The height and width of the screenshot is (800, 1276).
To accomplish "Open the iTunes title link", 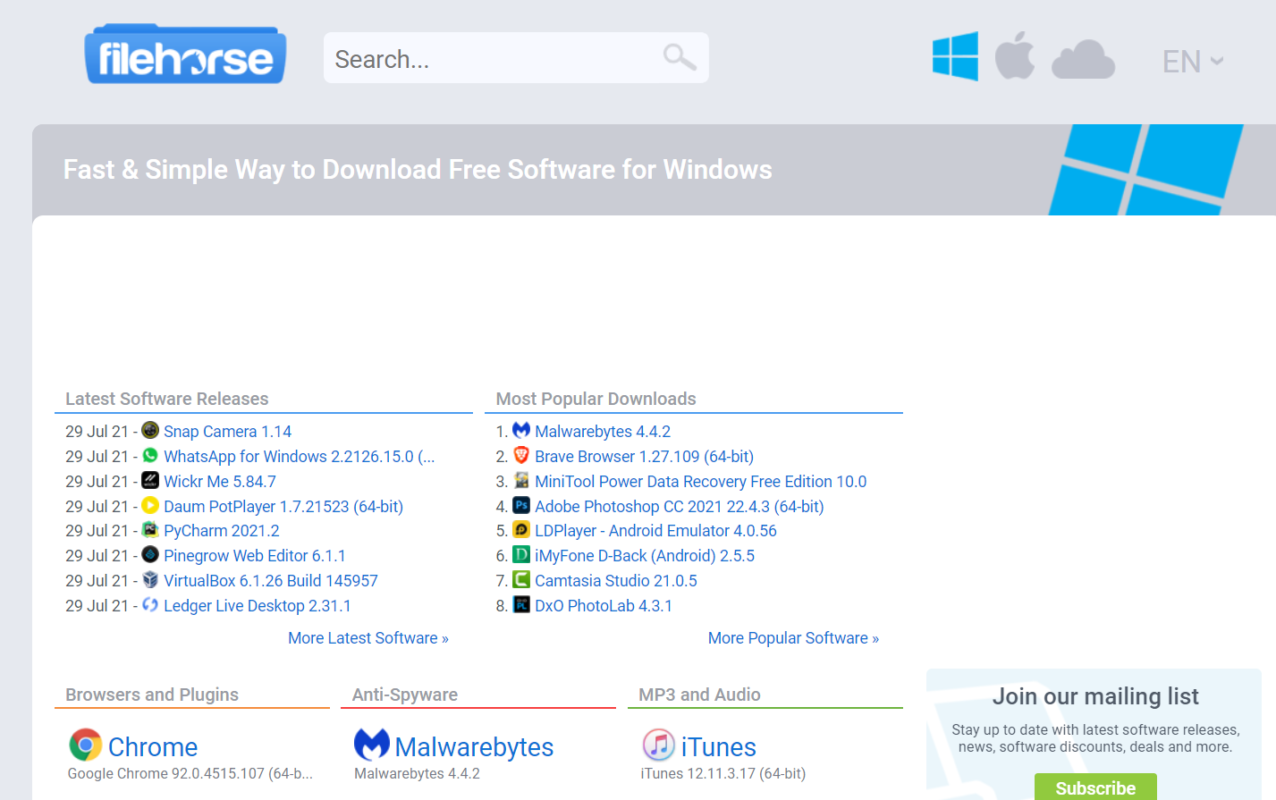I will 718,747.
